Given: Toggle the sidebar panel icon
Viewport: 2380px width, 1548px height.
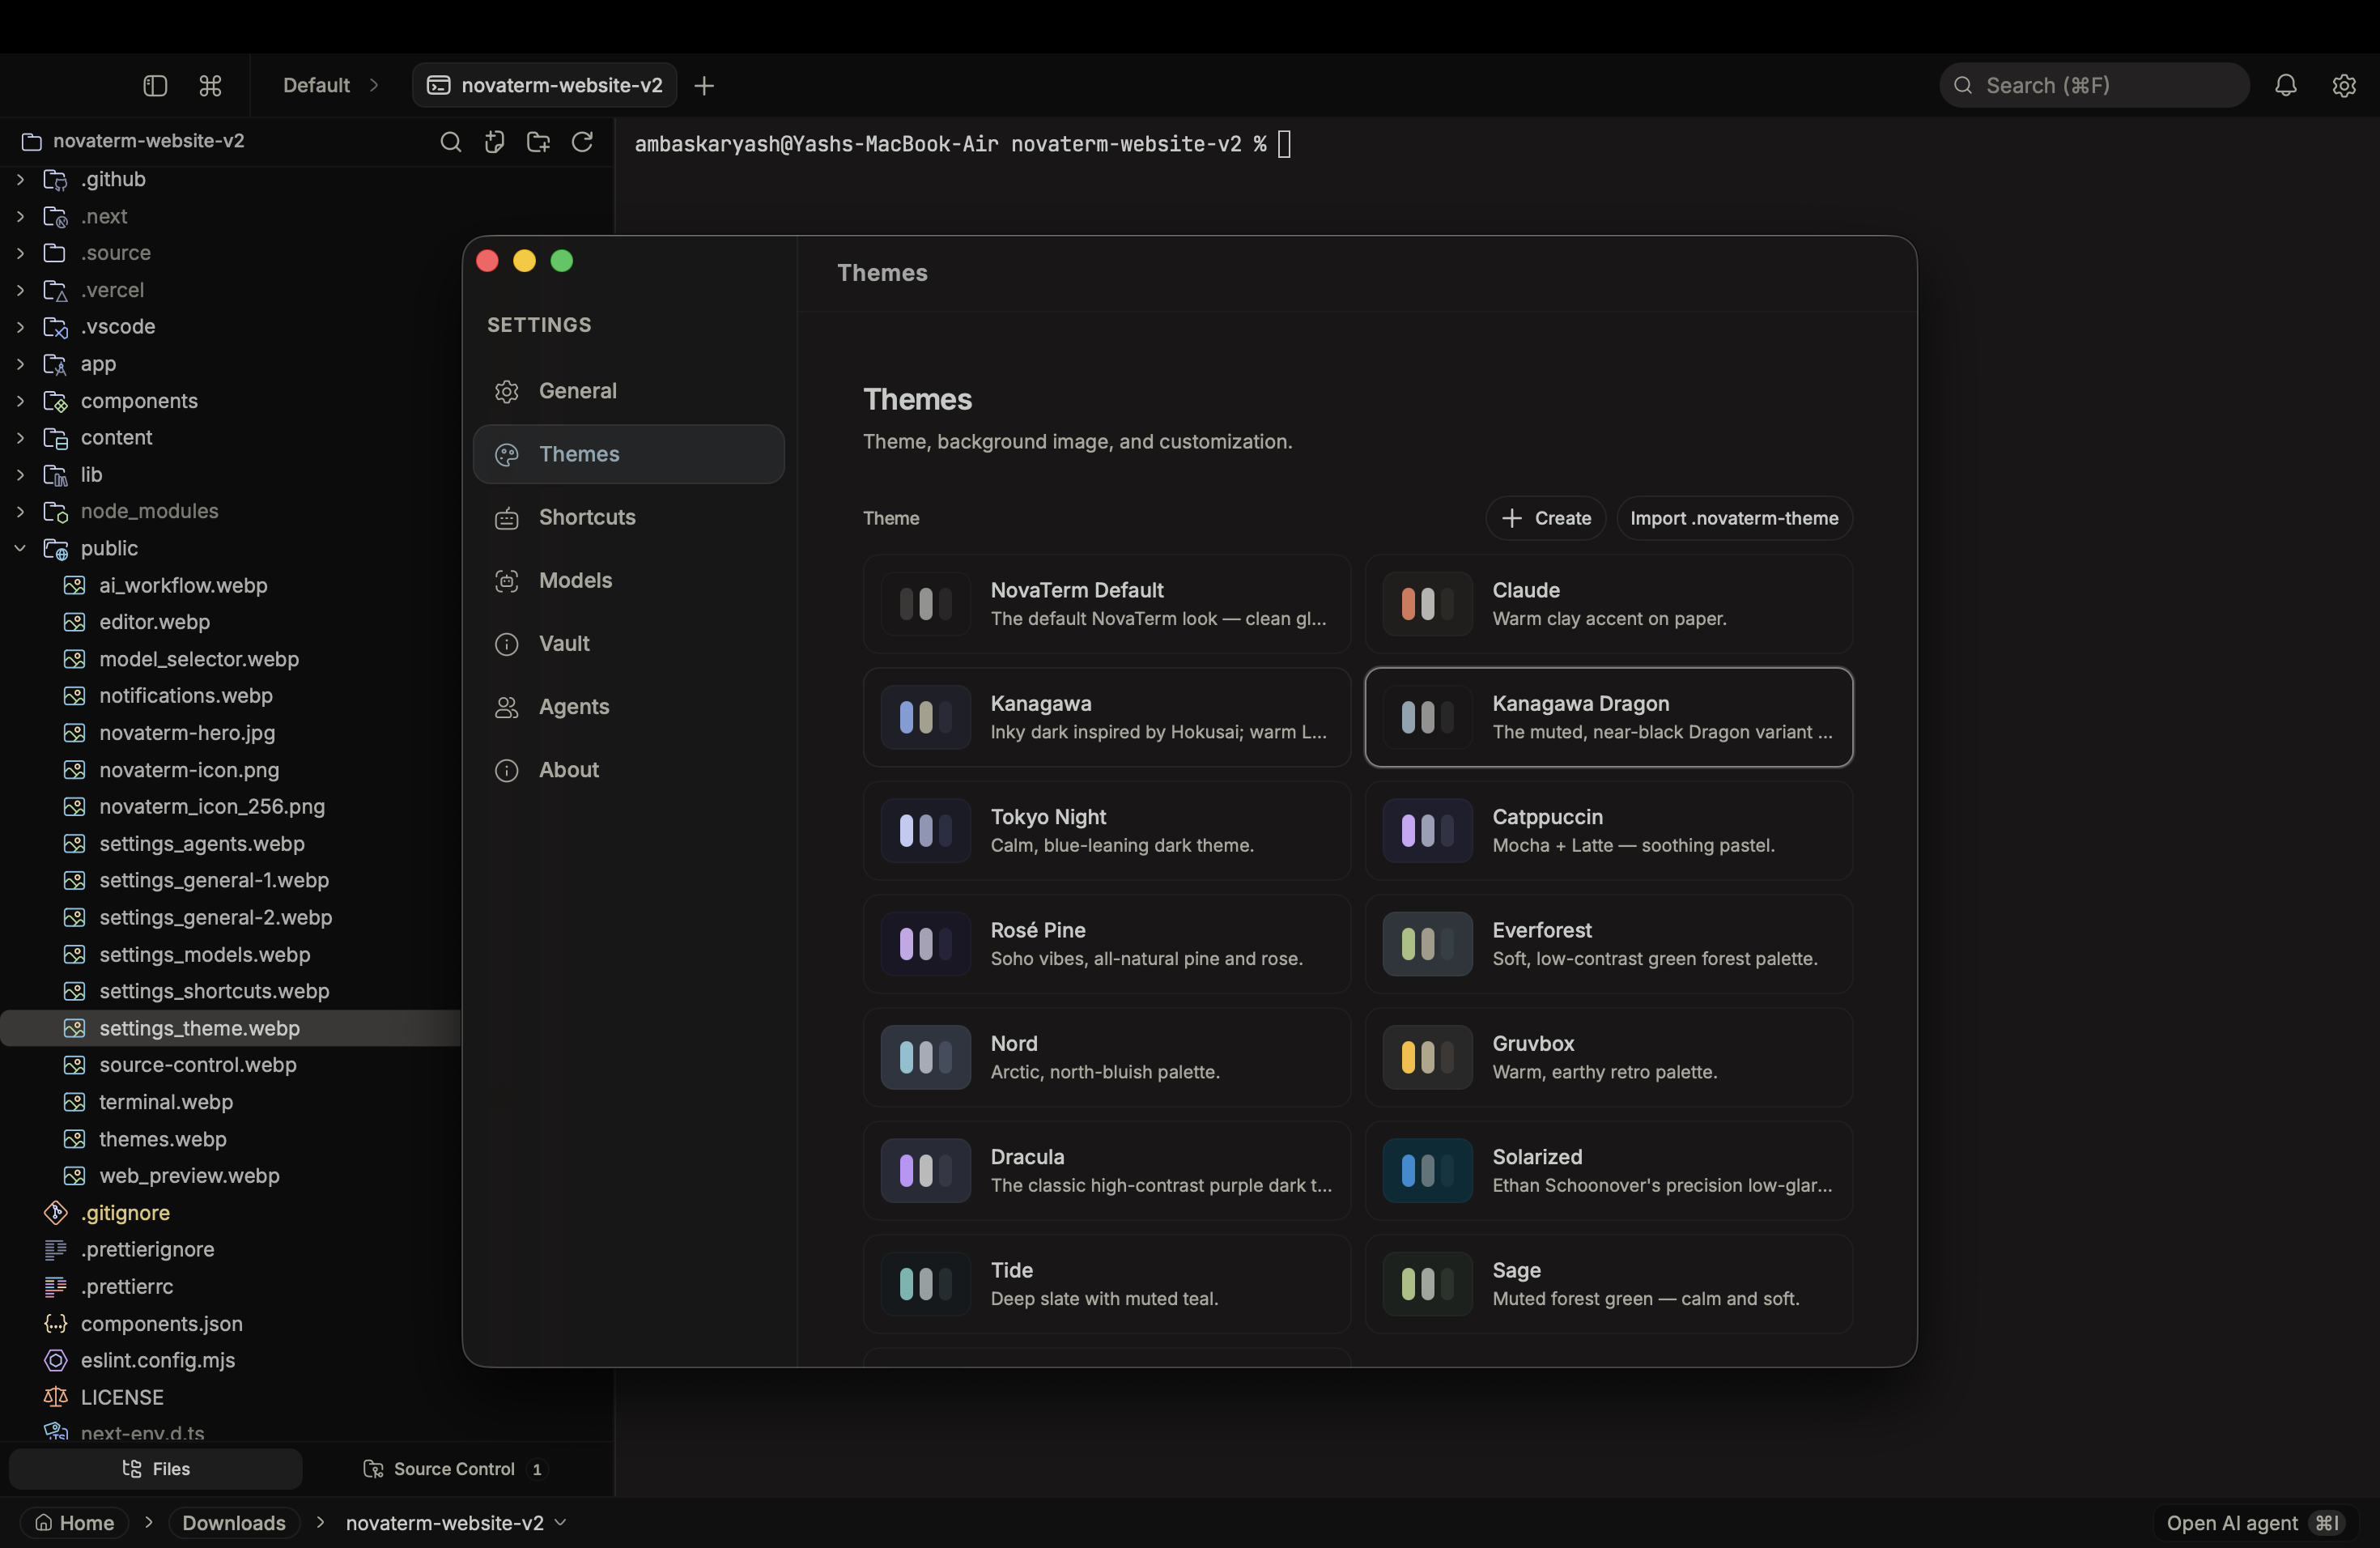Looking at the screenshot, I should click(x=155, y=85).
